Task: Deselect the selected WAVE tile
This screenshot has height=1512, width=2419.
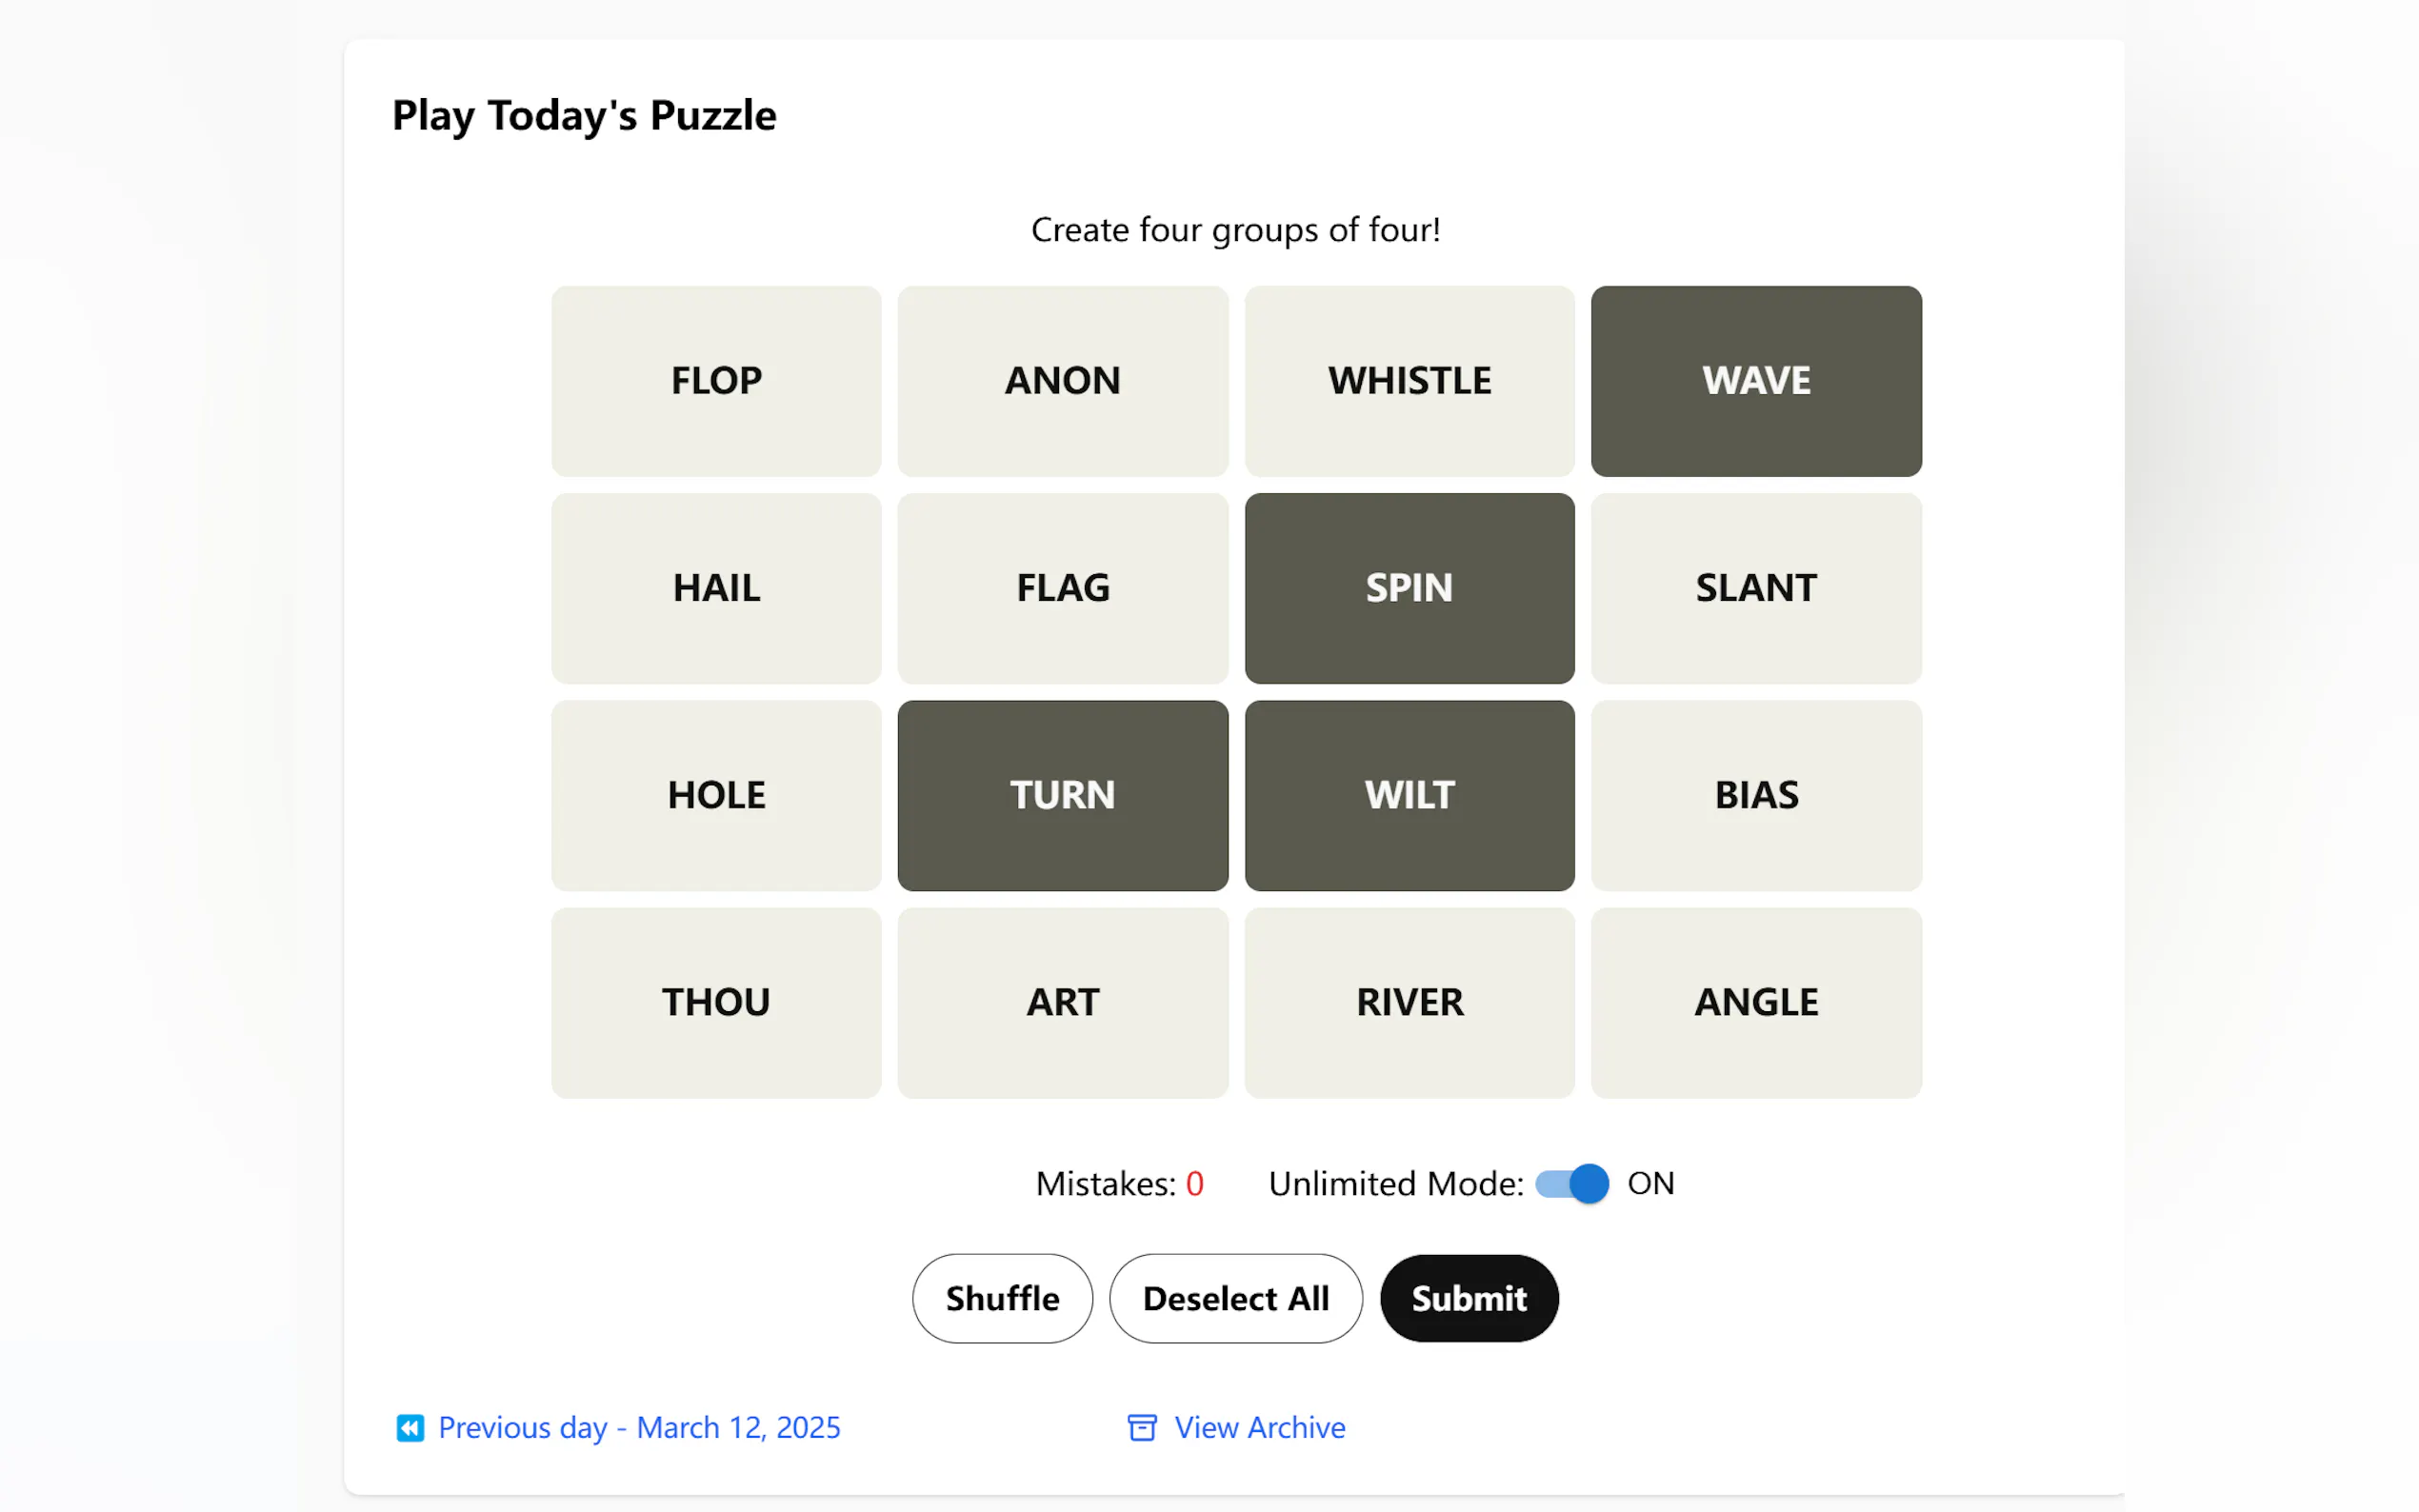Action: (1755, 381)
